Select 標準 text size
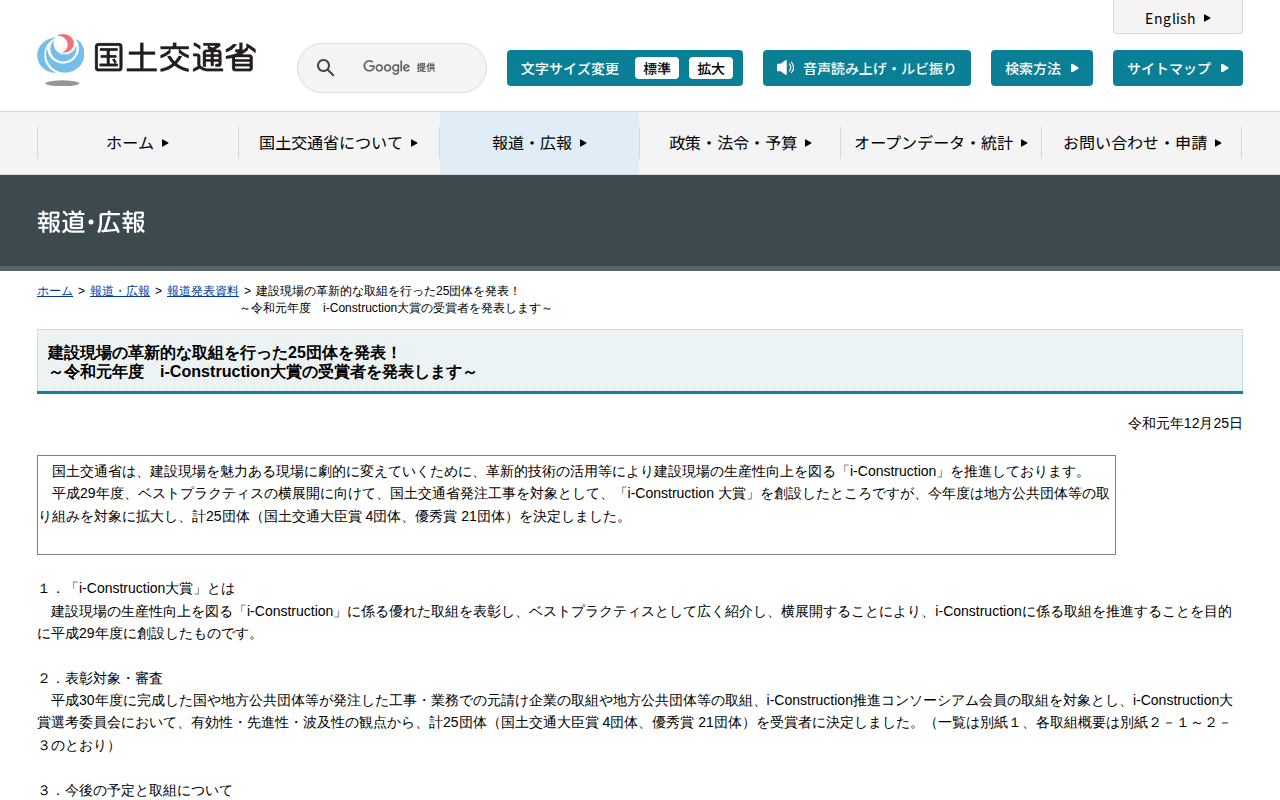1280x800 pixels. 657,68
